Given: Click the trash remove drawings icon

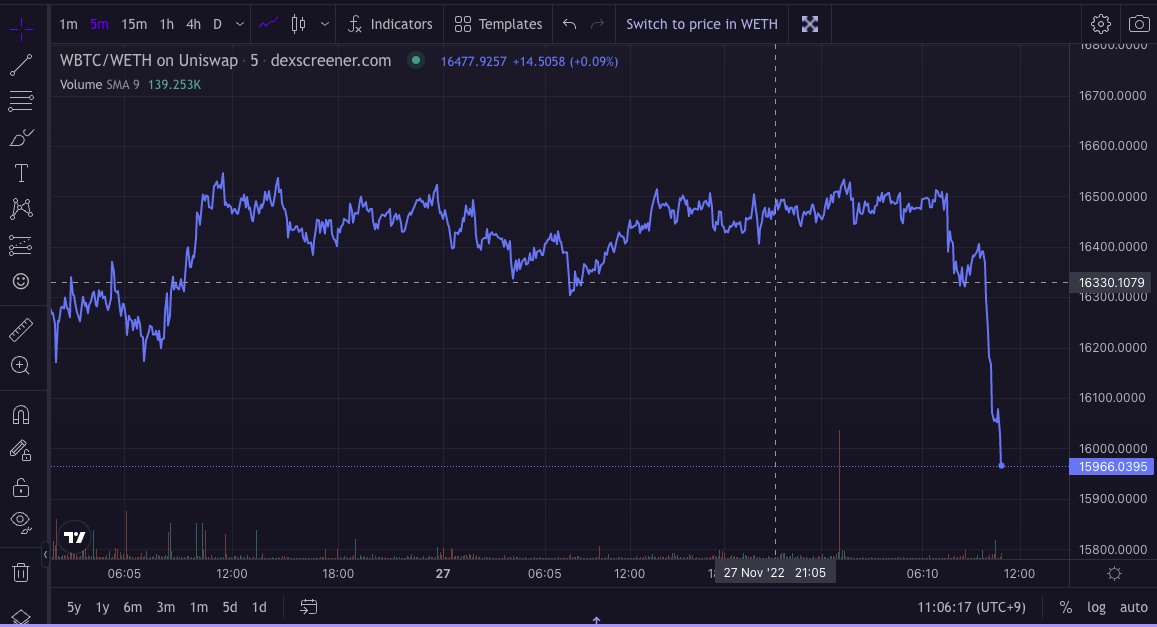Looking at the screenshot, I should [x=21, y=572].
